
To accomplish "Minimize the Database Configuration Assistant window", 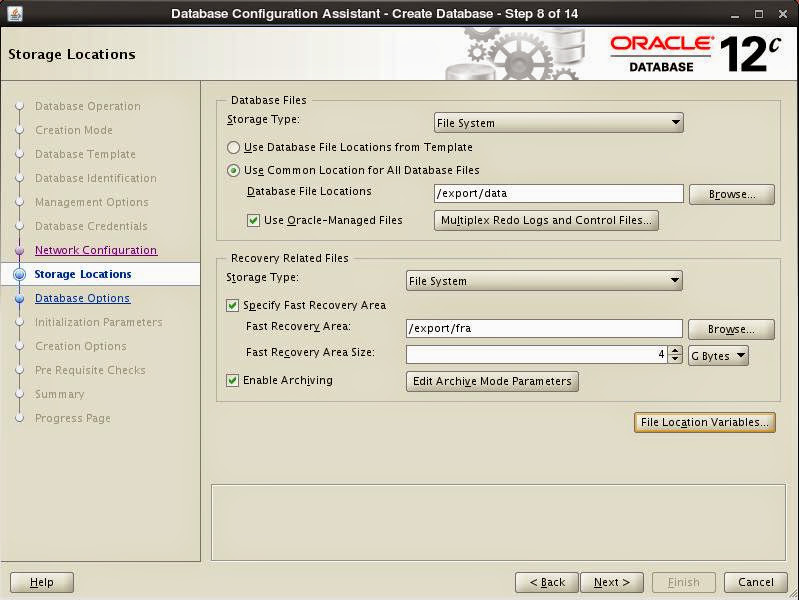I will 734,14.
